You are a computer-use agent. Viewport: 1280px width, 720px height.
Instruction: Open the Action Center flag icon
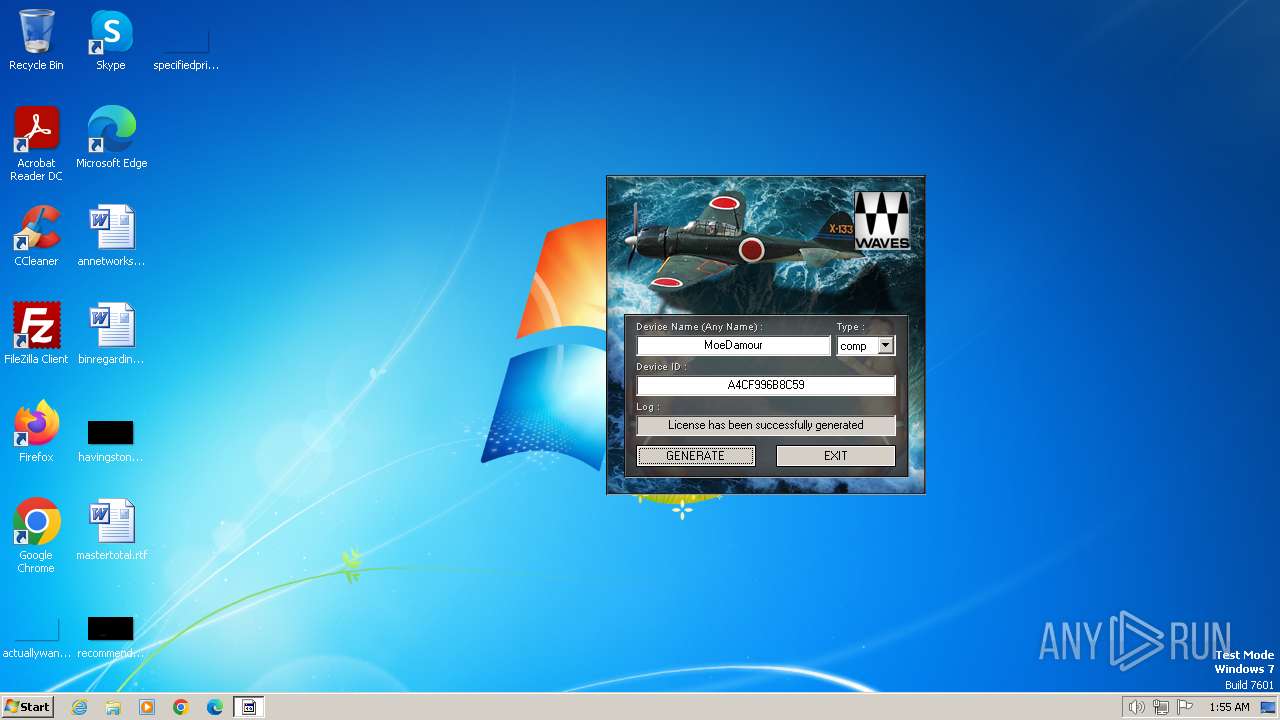coord(1186,707)
